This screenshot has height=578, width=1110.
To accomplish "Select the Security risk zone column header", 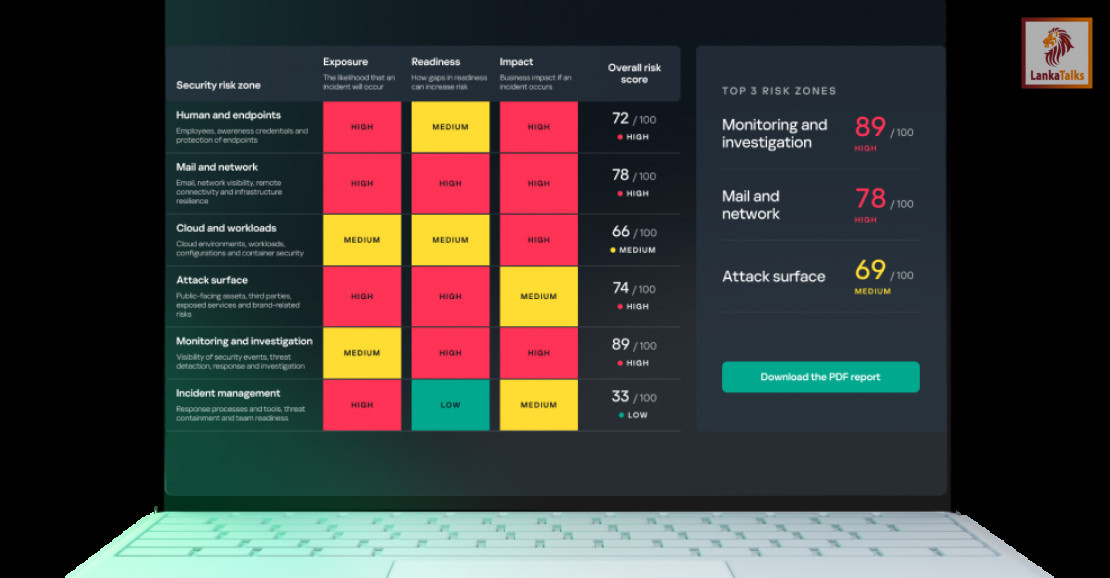I will coord(218,85).
